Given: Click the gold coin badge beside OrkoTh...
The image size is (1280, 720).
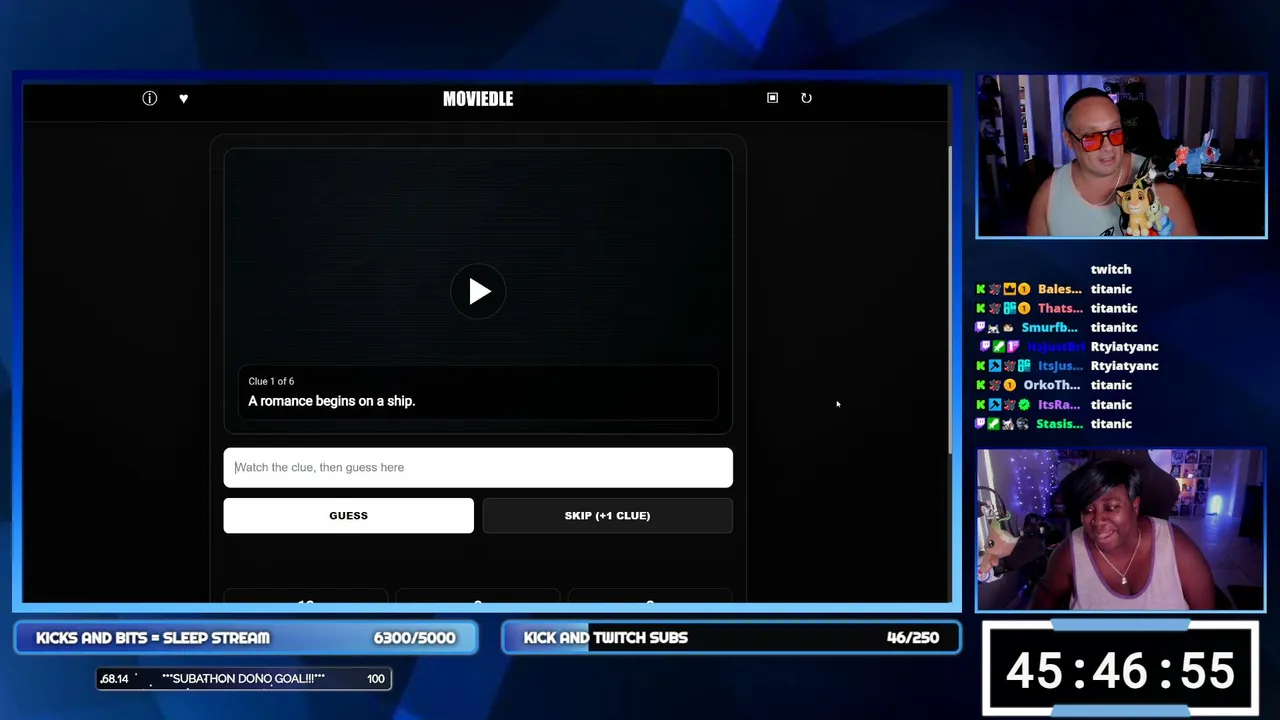Looking at the screenshot, I should (1010, 385).
